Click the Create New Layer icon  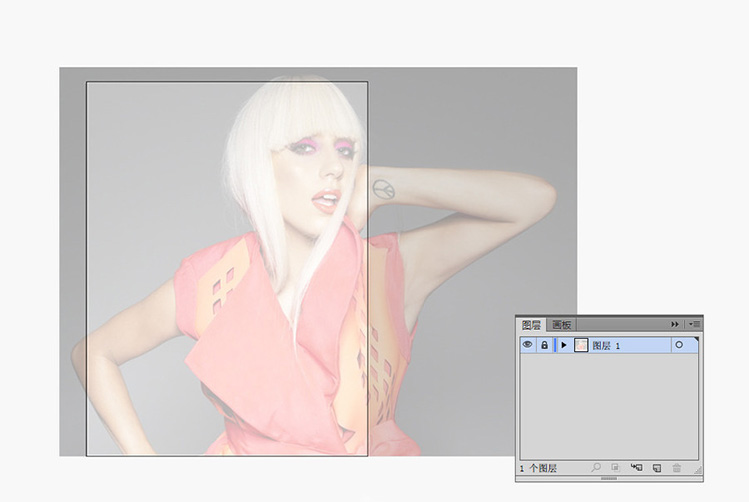(656, 468)
